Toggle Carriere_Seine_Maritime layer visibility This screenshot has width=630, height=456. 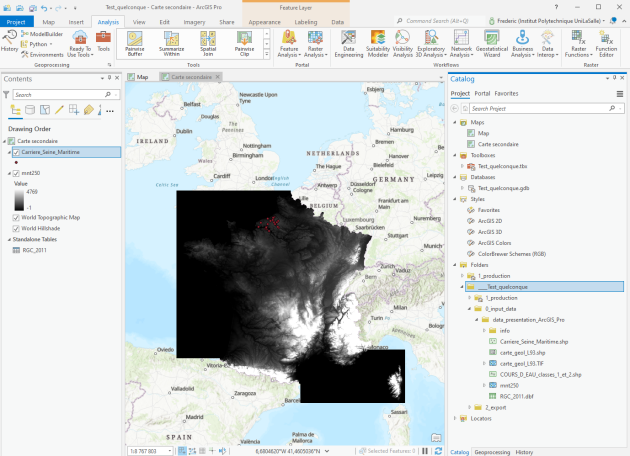point(16,152)
